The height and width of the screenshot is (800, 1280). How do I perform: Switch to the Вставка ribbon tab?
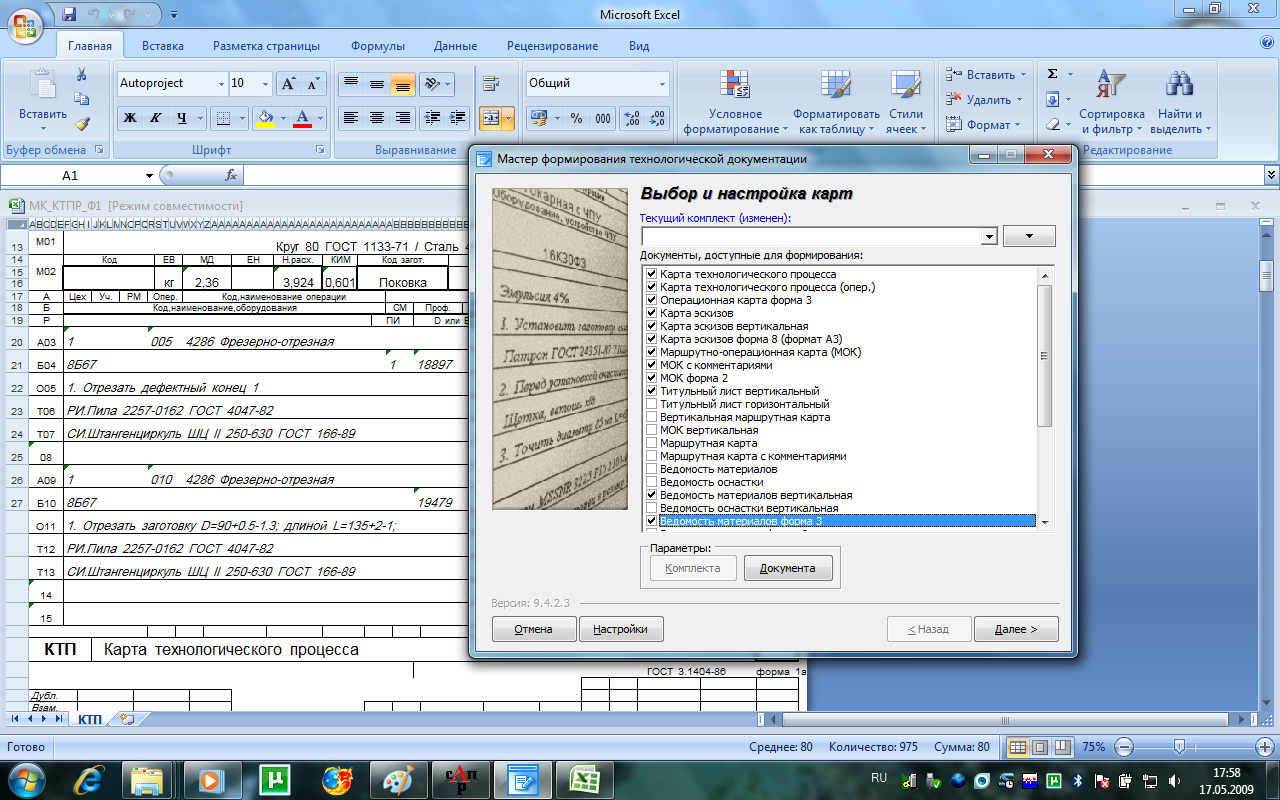(162, 46)
